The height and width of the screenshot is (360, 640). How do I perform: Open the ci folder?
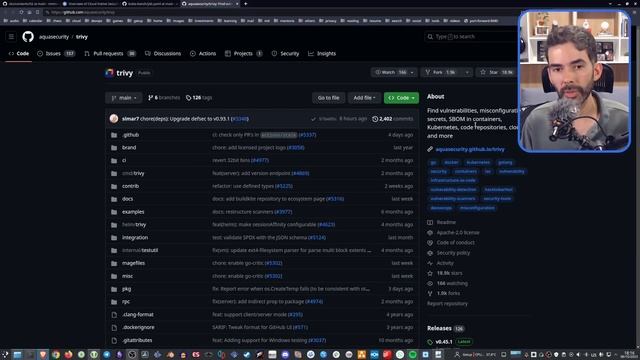[x=124, y=160]
